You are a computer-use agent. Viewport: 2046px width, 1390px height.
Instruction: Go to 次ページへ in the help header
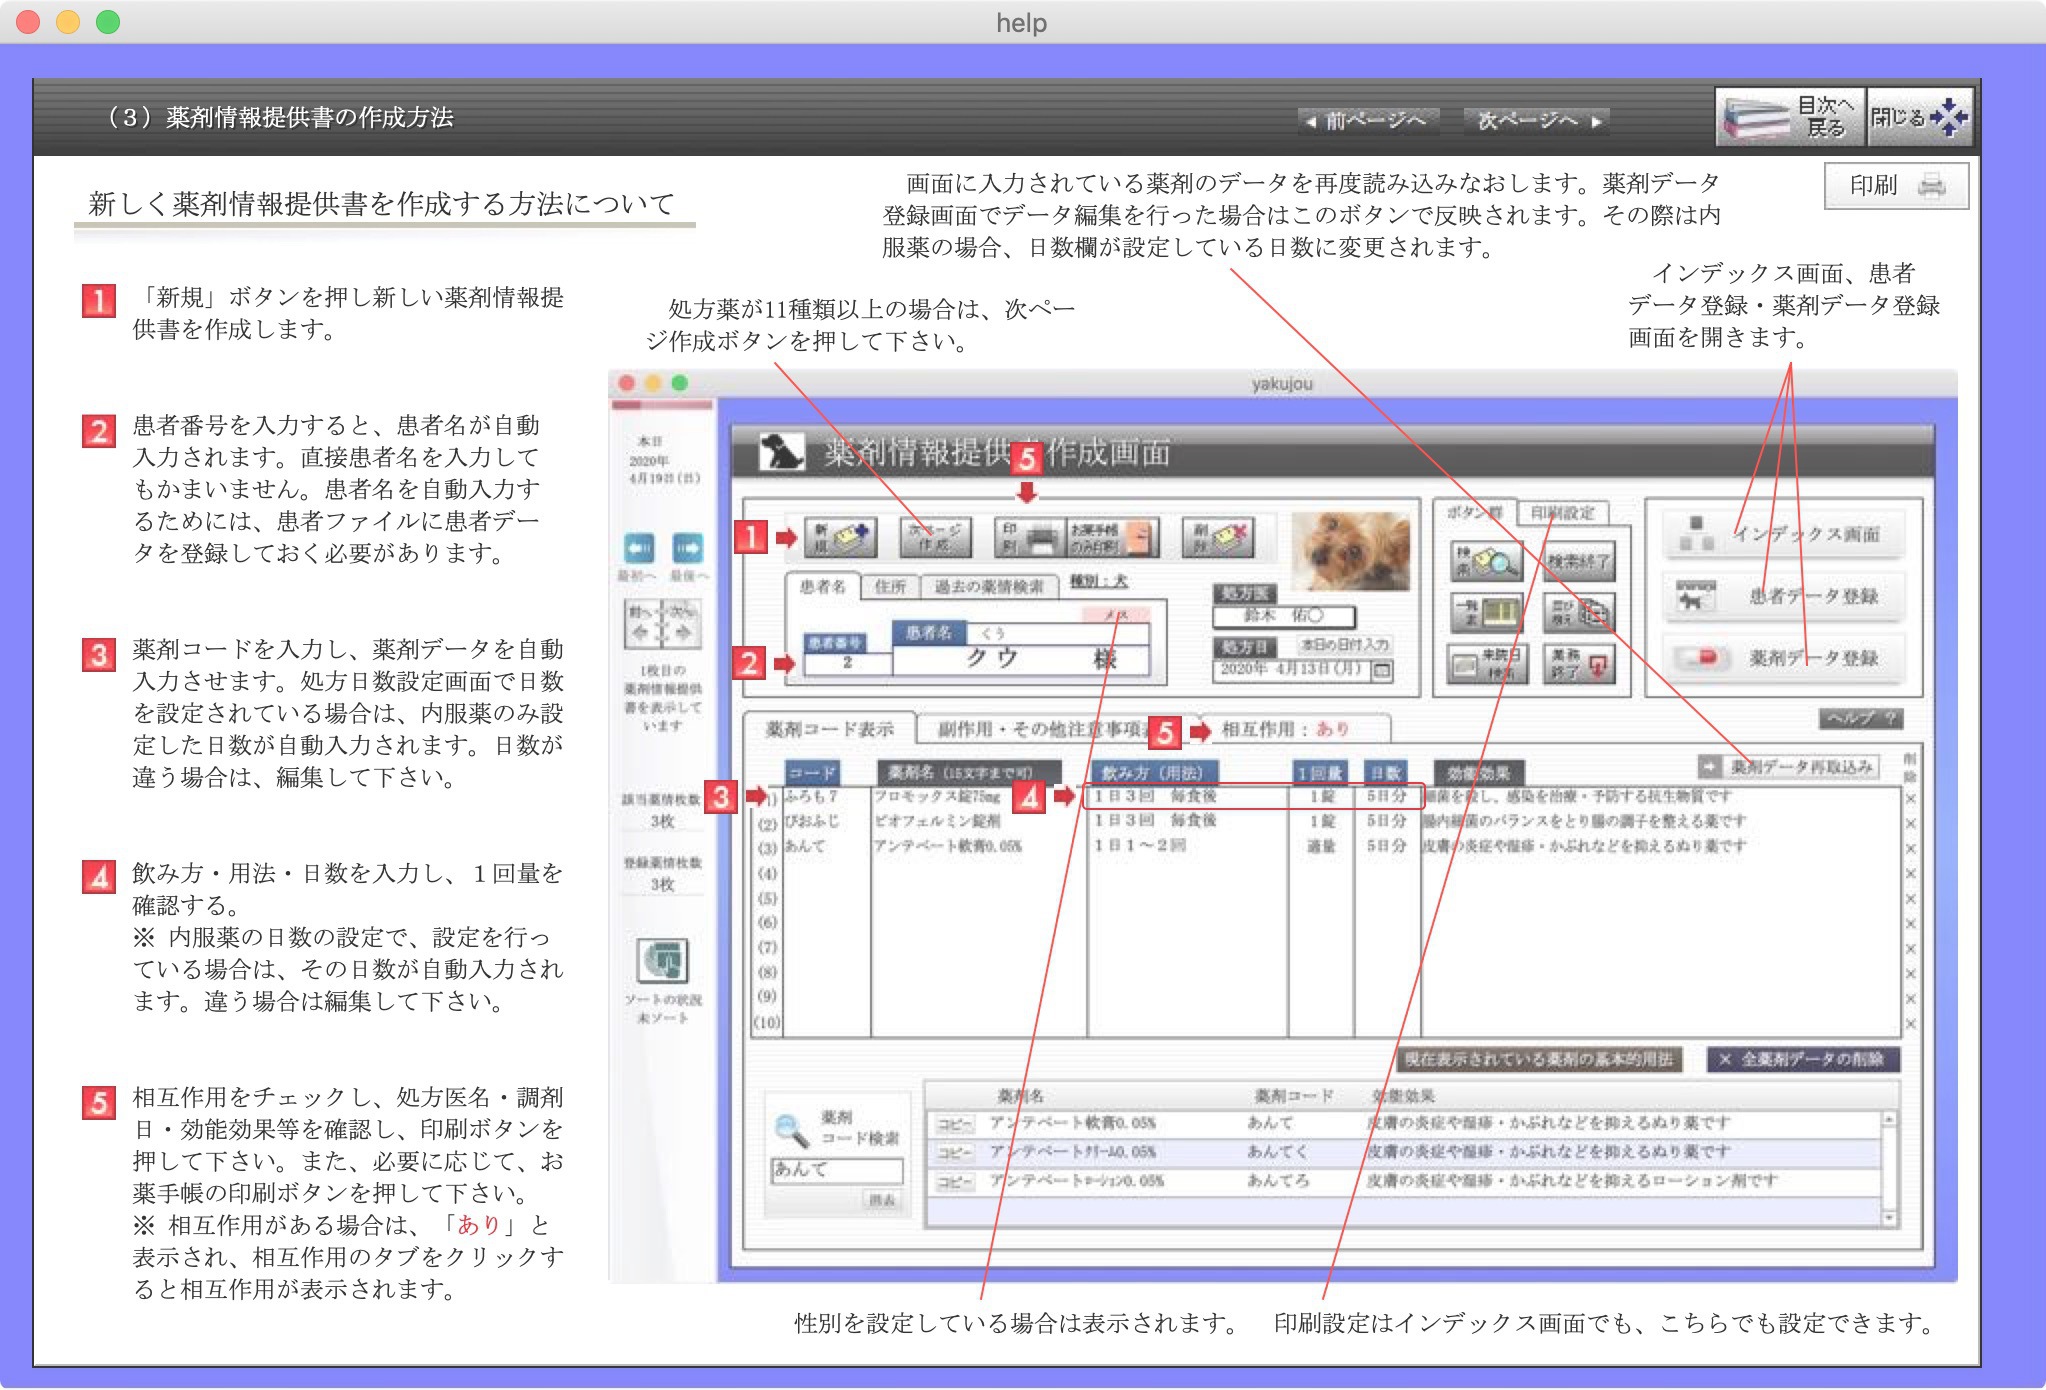pyautogui.click(x=1538, y=121)
